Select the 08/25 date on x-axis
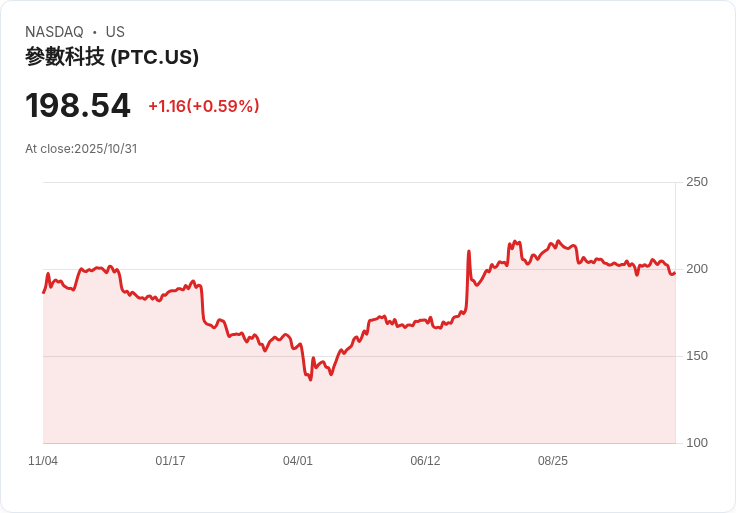This screenshot has height=513, width=736. coord(553,461)
